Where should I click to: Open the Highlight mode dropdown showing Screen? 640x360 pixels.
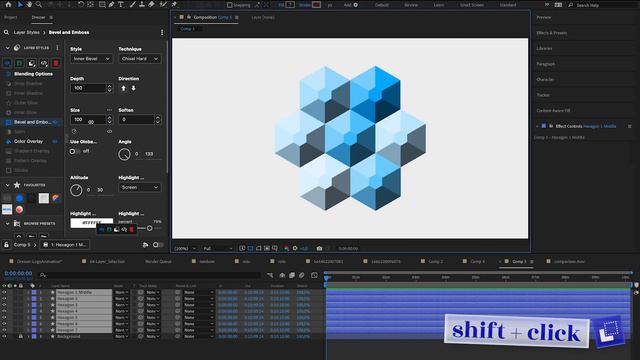click(140, 187)
